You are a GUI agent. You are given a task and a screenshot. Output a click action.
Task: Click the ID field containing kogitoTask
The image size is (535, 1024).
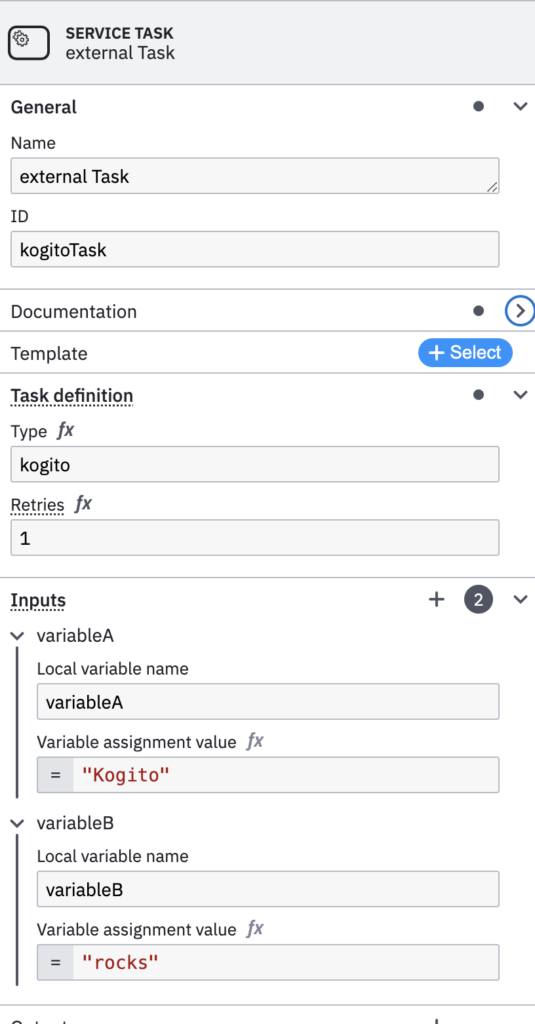pyautogui.click(x=255, y=249)
